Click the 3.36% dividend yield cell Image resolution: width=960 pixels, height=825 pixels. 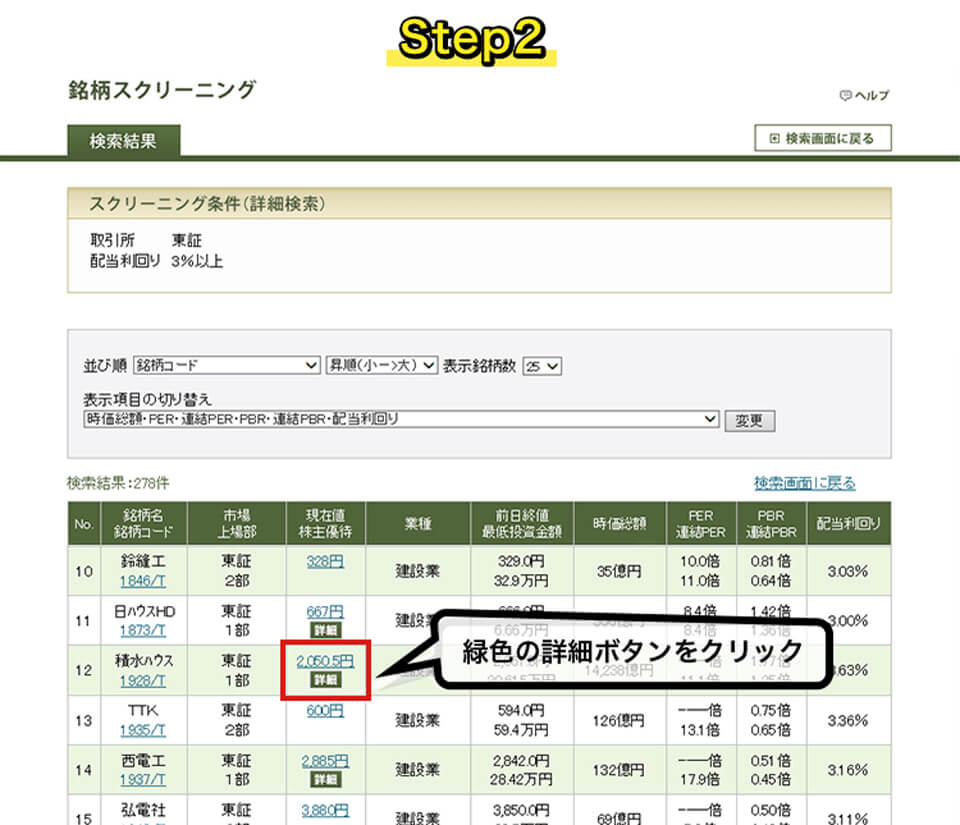(848, 720)
